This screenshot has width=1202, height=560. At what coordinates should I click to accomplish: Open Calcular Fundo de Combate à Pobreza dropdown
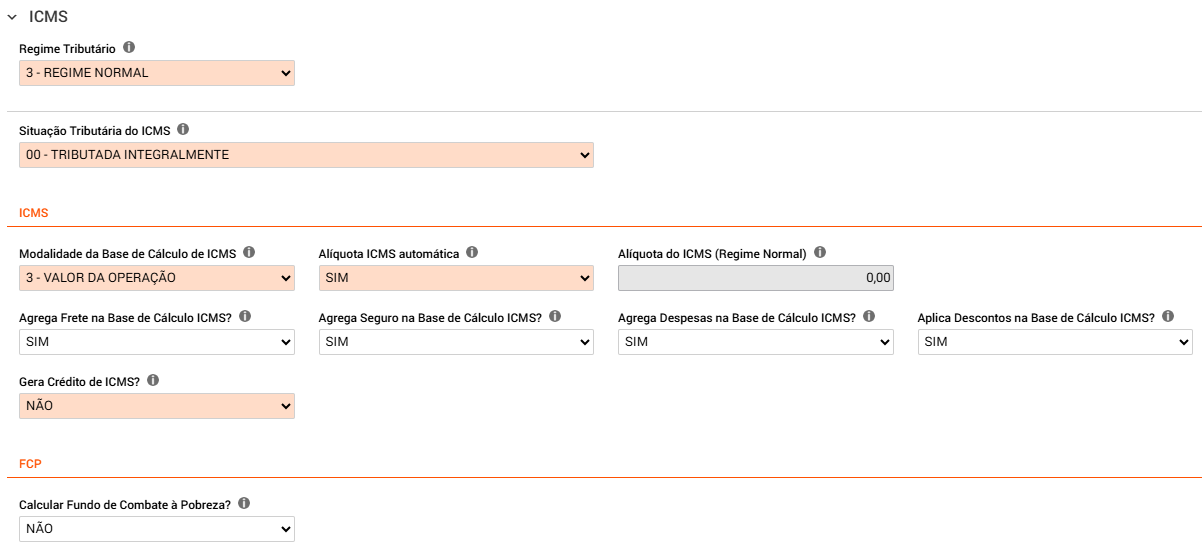point(157,529)
